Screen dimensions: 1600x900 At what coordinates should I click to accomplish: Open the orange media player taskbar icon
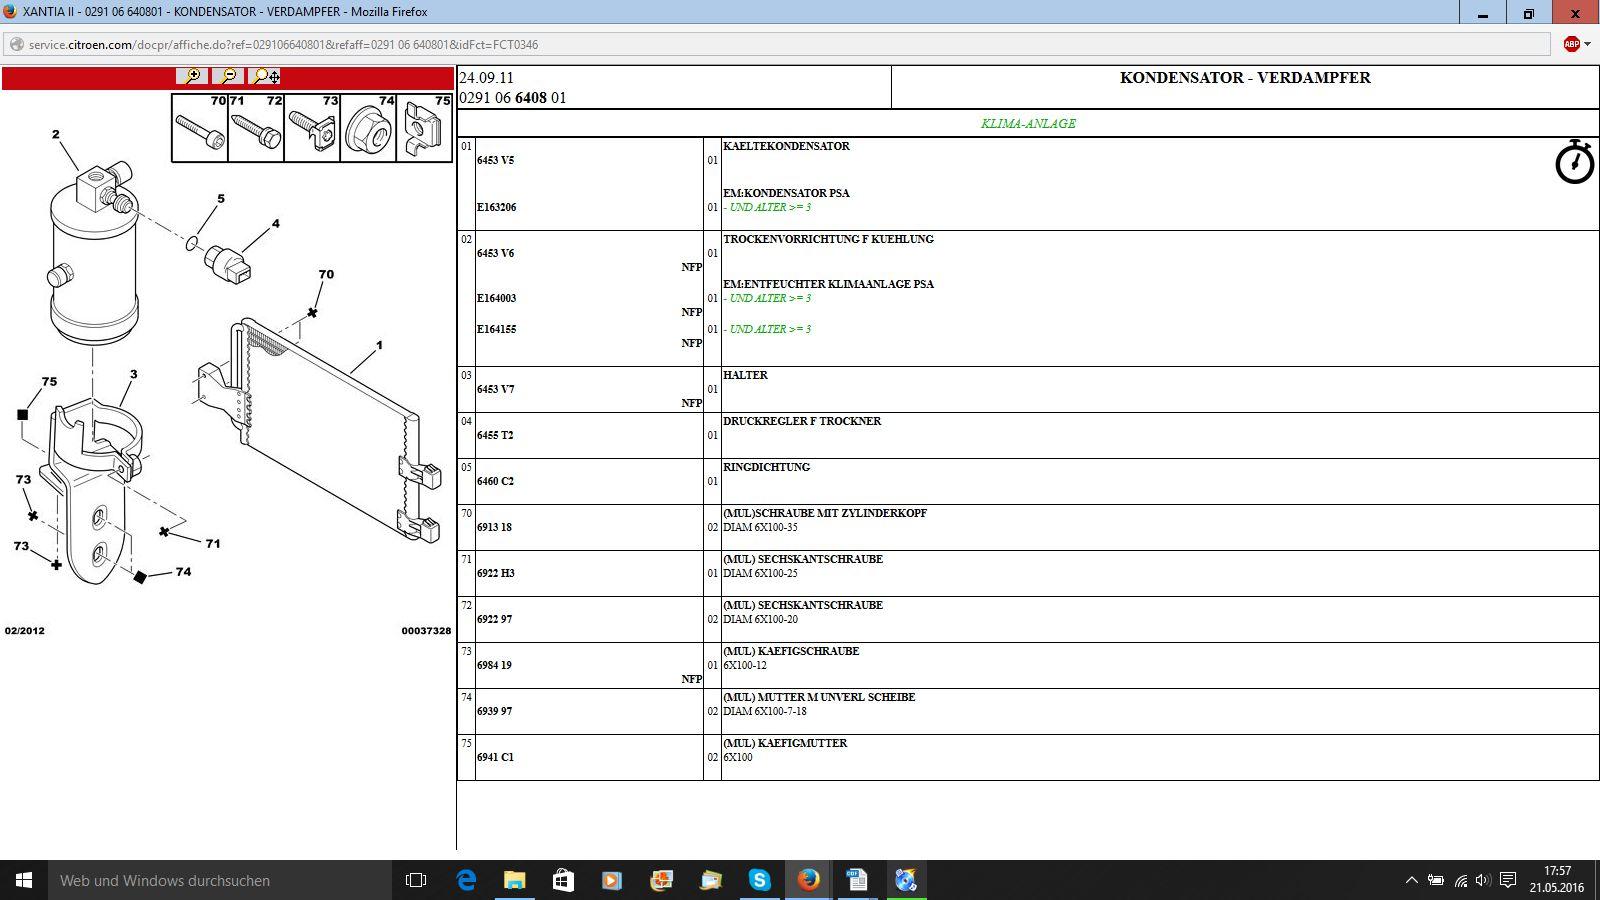(x=612, y=880)
